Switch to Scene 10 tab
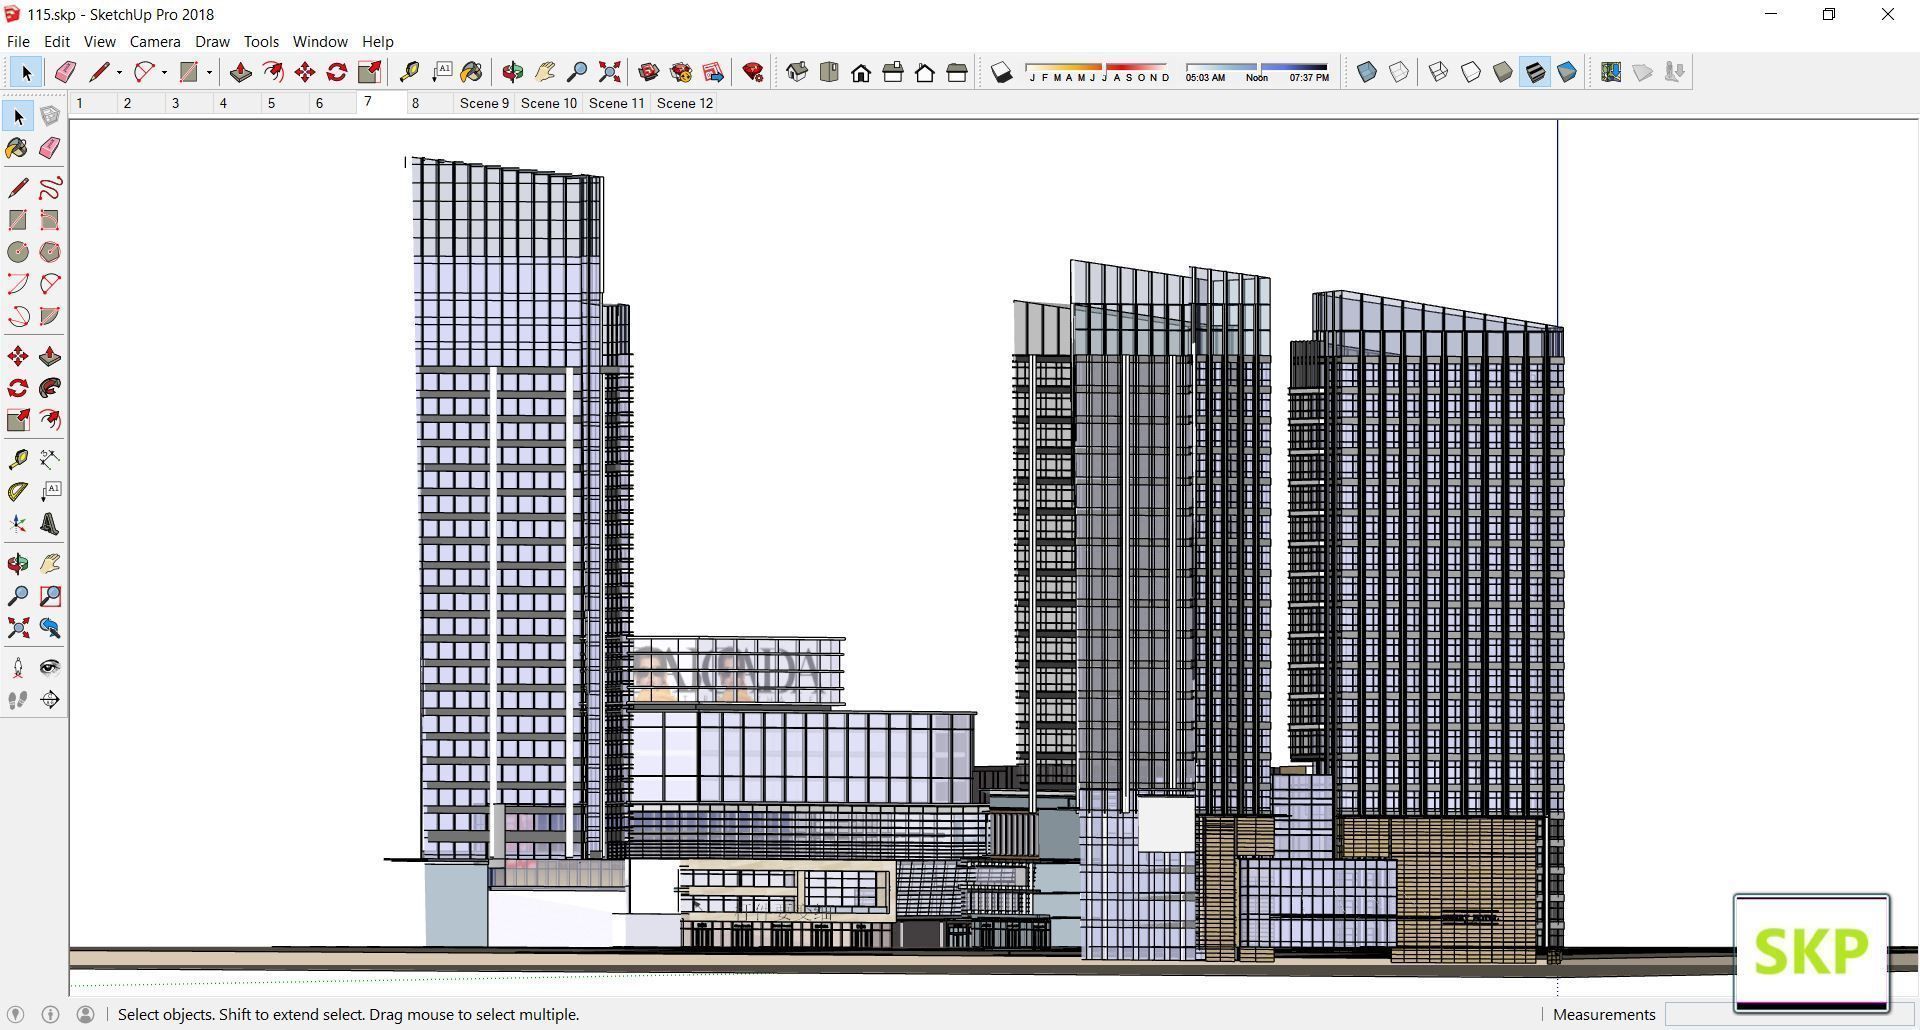 549,103
